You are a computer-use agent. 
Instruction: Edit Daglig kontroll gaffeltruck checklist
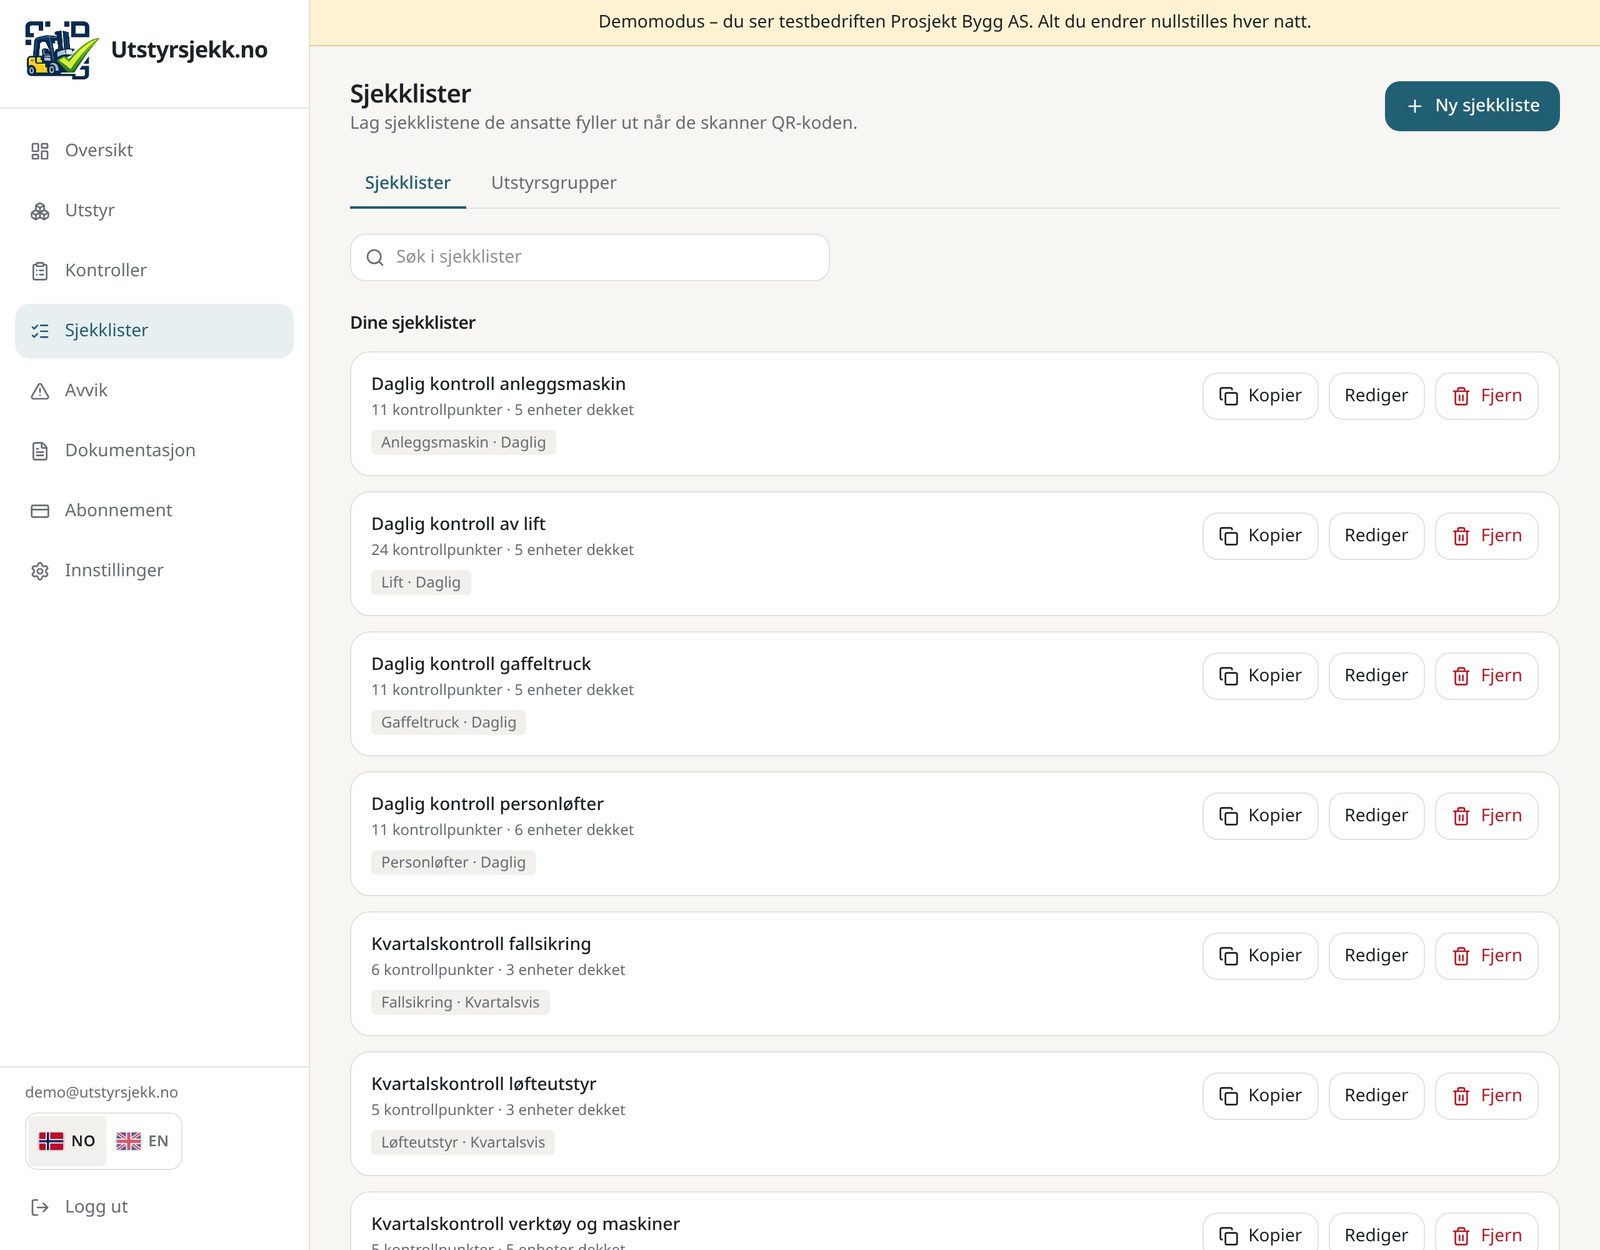click(1376, 676)
